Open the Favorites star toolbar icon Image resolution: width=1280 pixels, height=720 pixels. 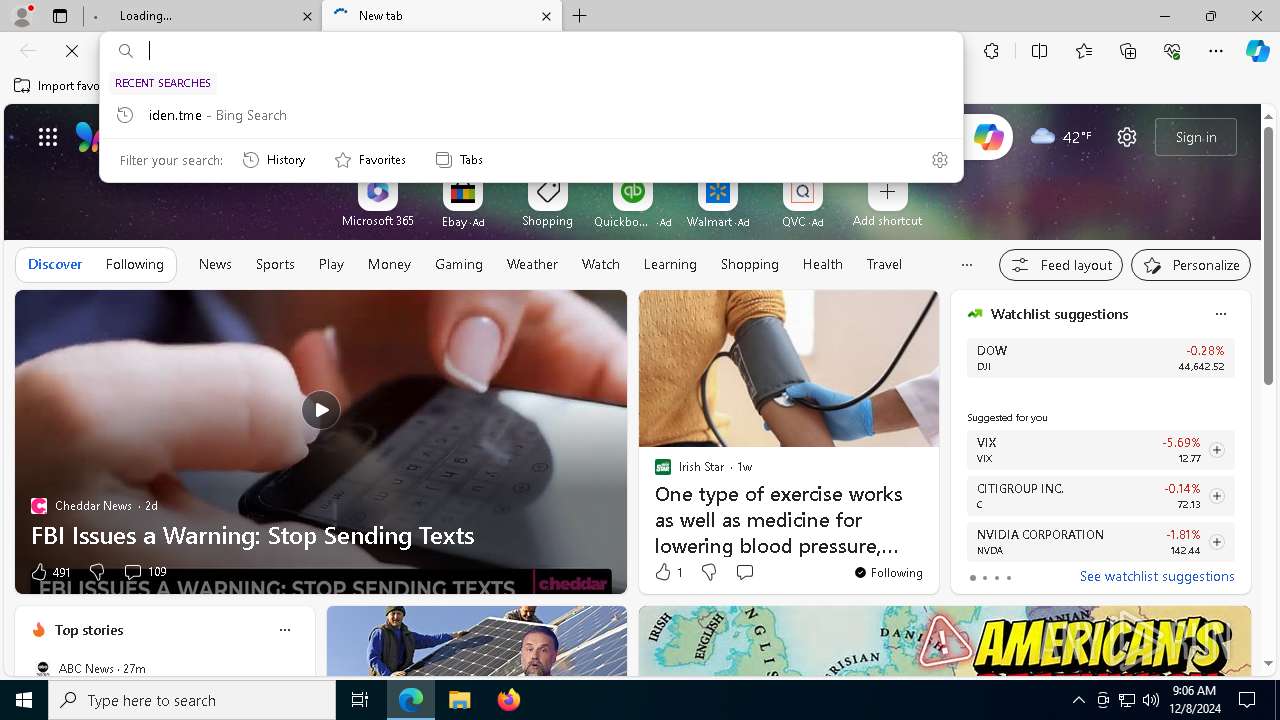(1084, 51)
